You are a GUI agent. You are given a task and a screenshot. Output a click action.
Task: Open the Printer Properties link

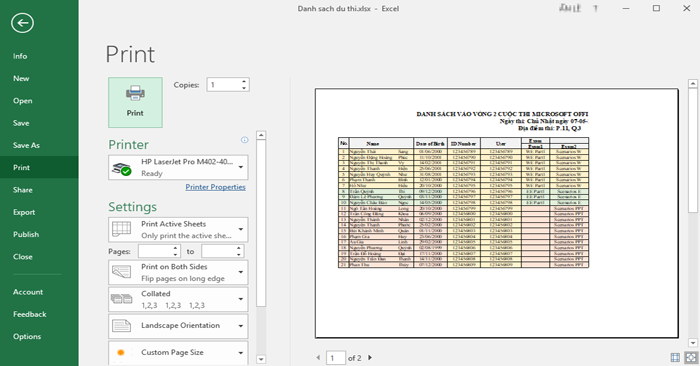pyautogui.click(x=216, y=187)
